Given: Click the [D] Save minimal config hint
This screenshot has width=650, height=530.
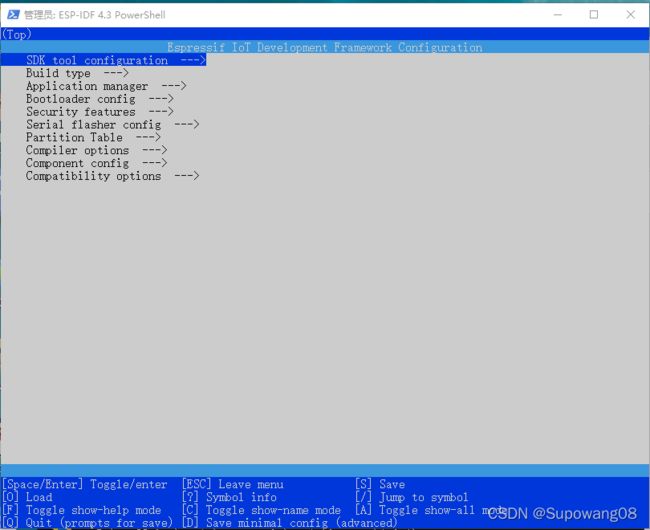Looking at the screenshot, I should (x=289, y=523).
